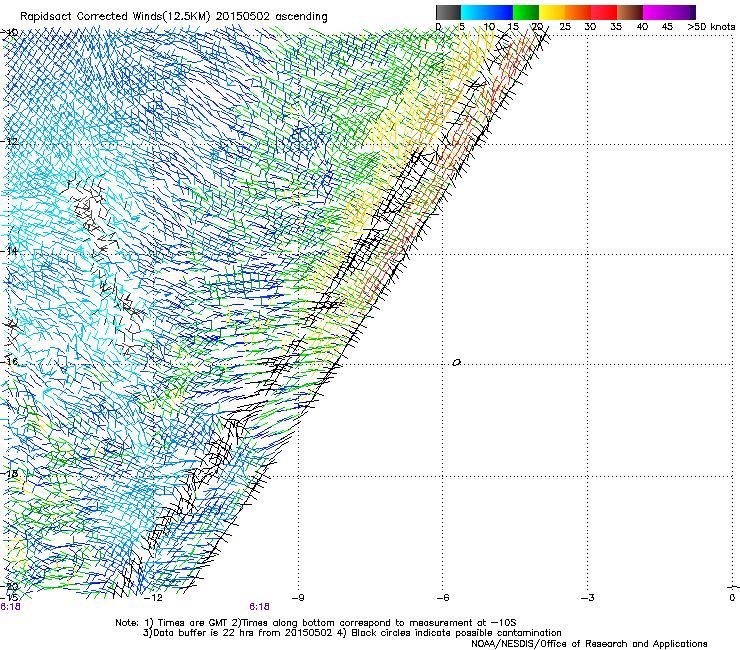
Task: Click the '40' legend scale label
Action: click(642, 27)
